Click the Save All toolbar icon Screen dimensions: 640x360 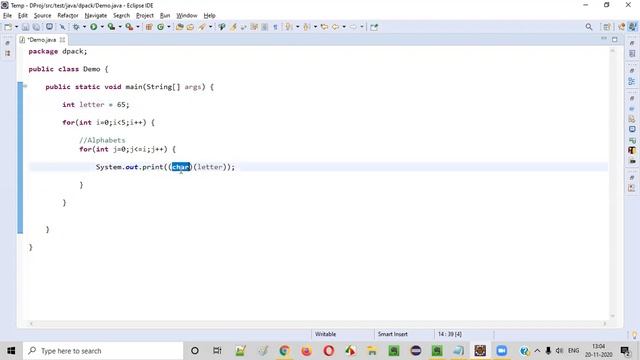click(x=36, y=27)
